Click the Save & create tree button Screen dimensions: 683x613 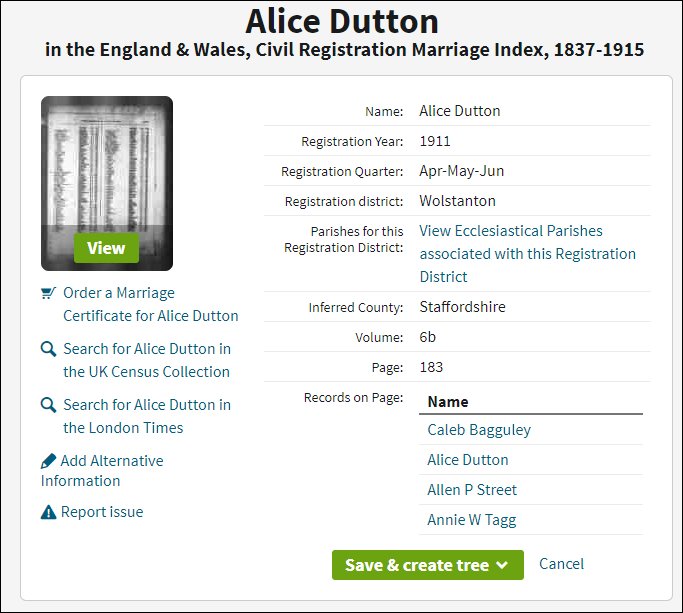pos(416,565)
